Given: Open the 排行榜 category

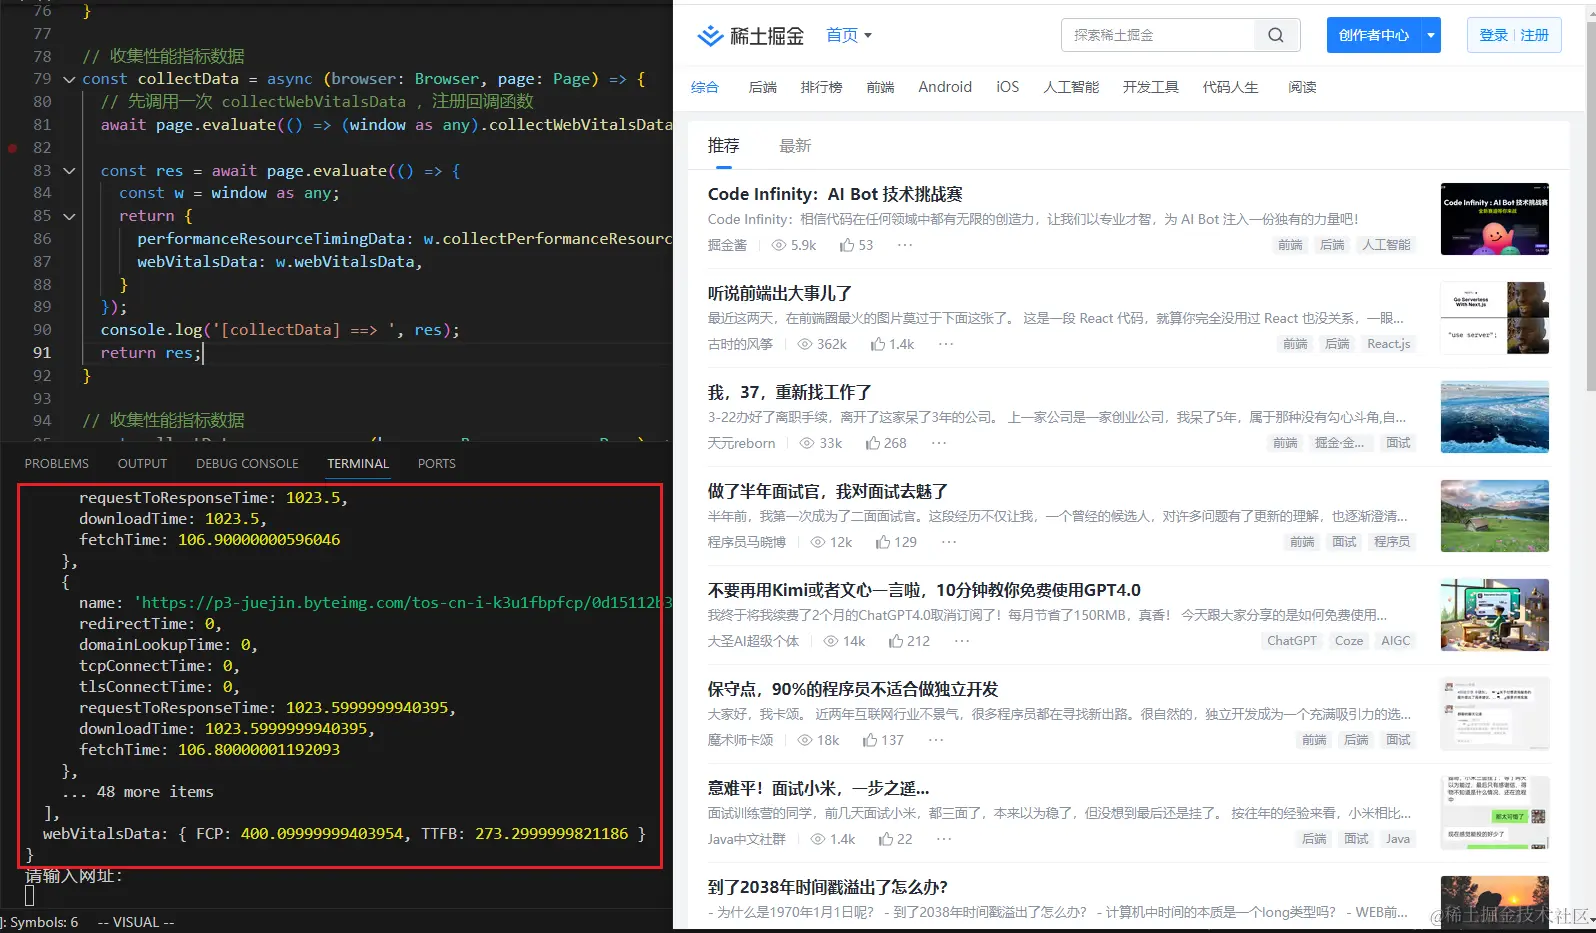Looking at the screenshot, I should pos(822,87).
